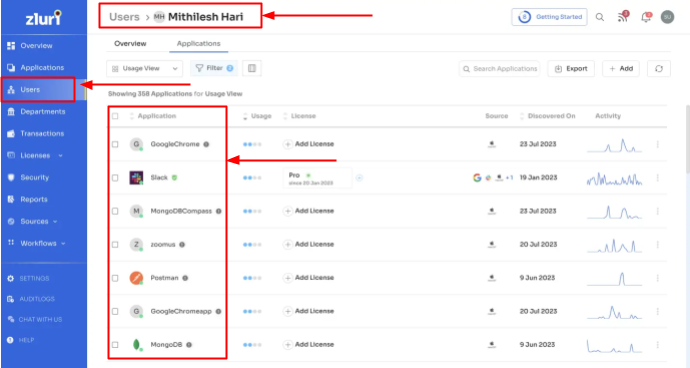Open the Filter options
The image size is (690, 368).
tap(214, 68)
